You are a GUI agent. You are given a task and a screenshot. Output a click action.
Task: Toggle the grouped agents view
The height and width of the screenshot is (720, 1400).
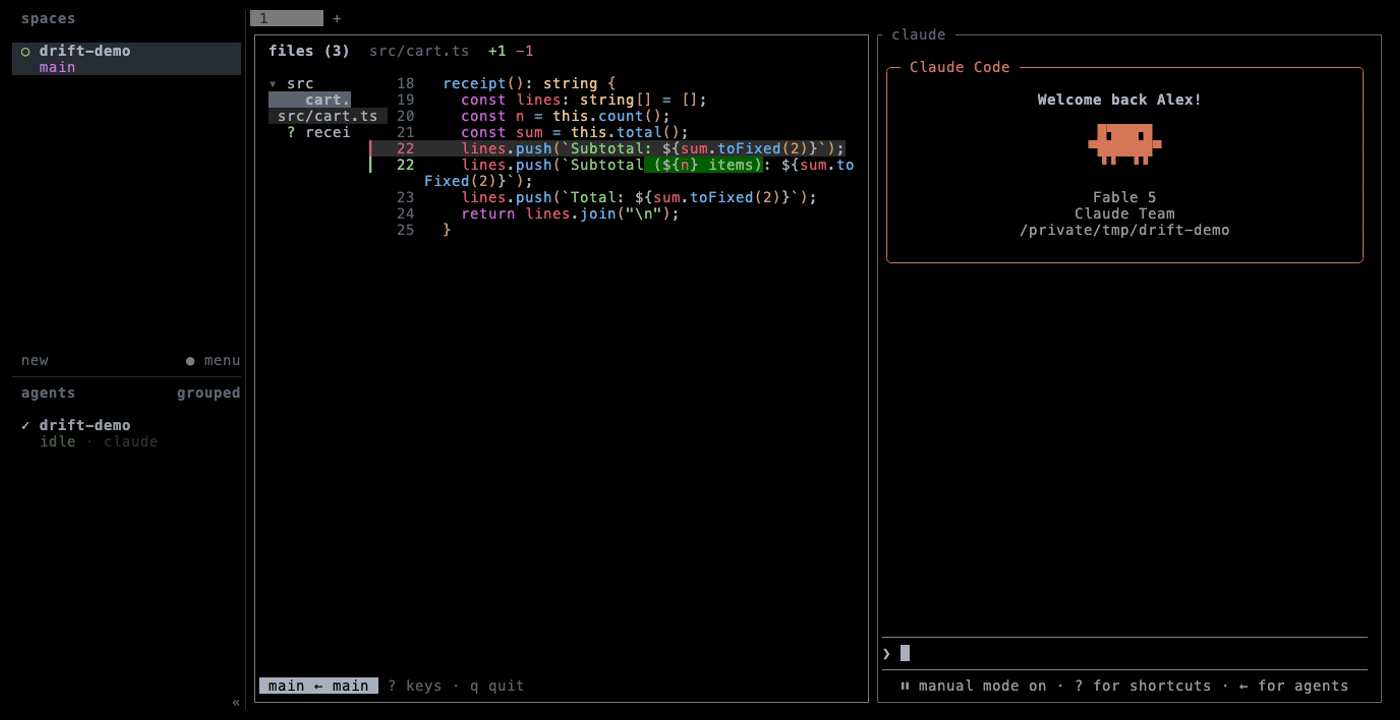point(209,393)
